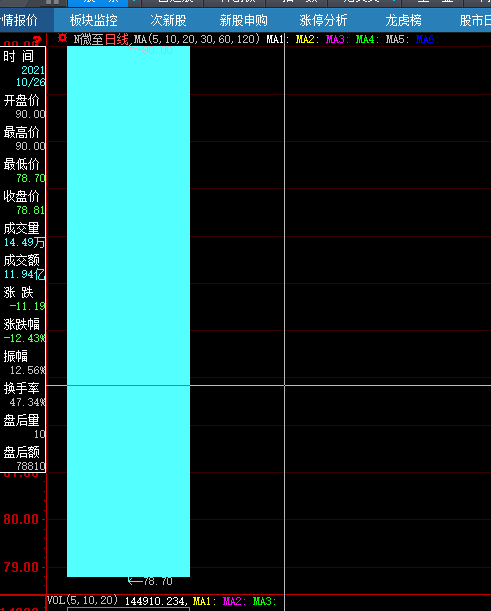Switch to the 次新股 tab

coord(168,20)
